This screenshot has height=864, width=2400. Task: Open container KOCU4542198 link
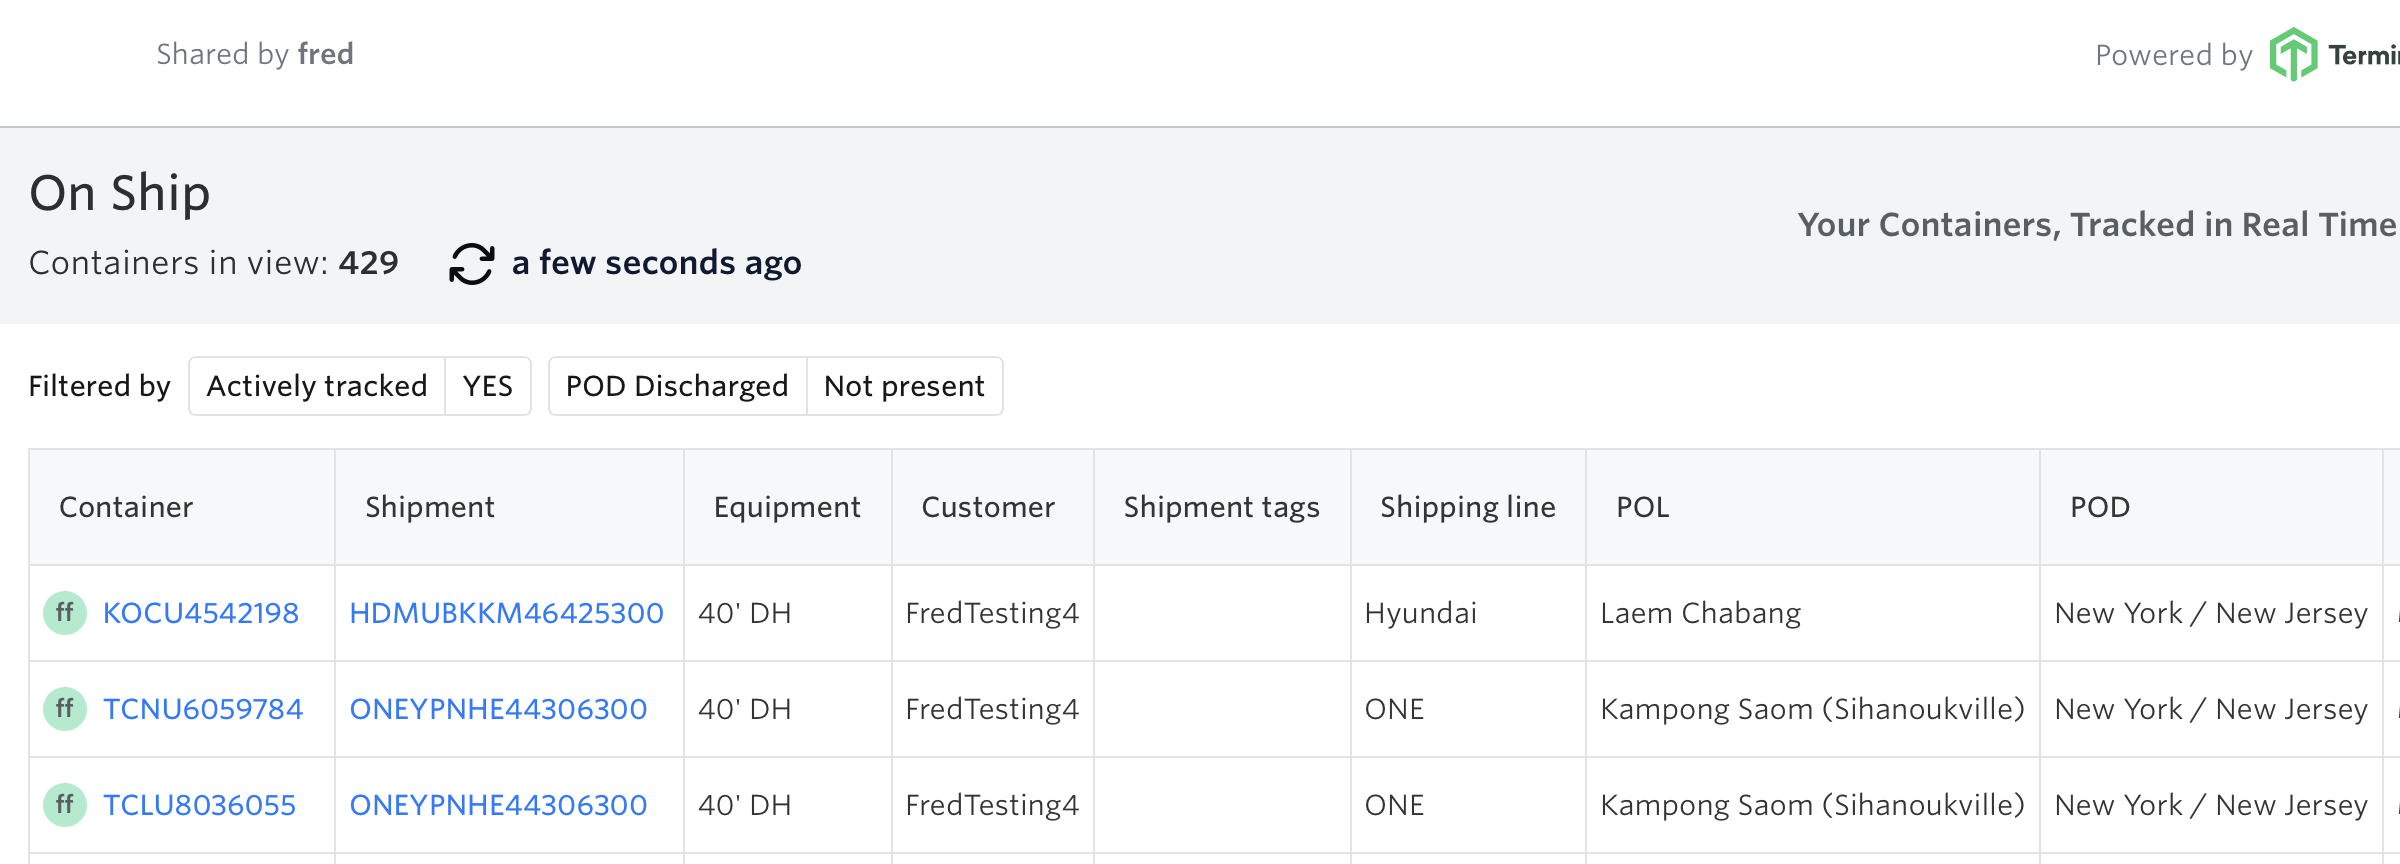tap(201, 613)
